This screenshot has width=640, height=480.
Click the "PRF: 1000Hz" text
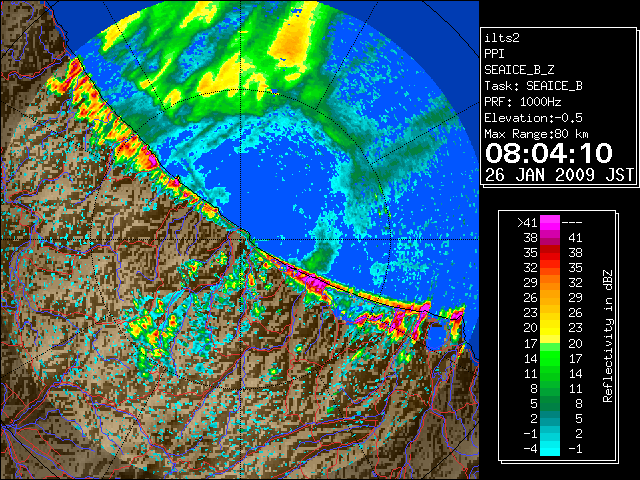[x=523, y=102]
